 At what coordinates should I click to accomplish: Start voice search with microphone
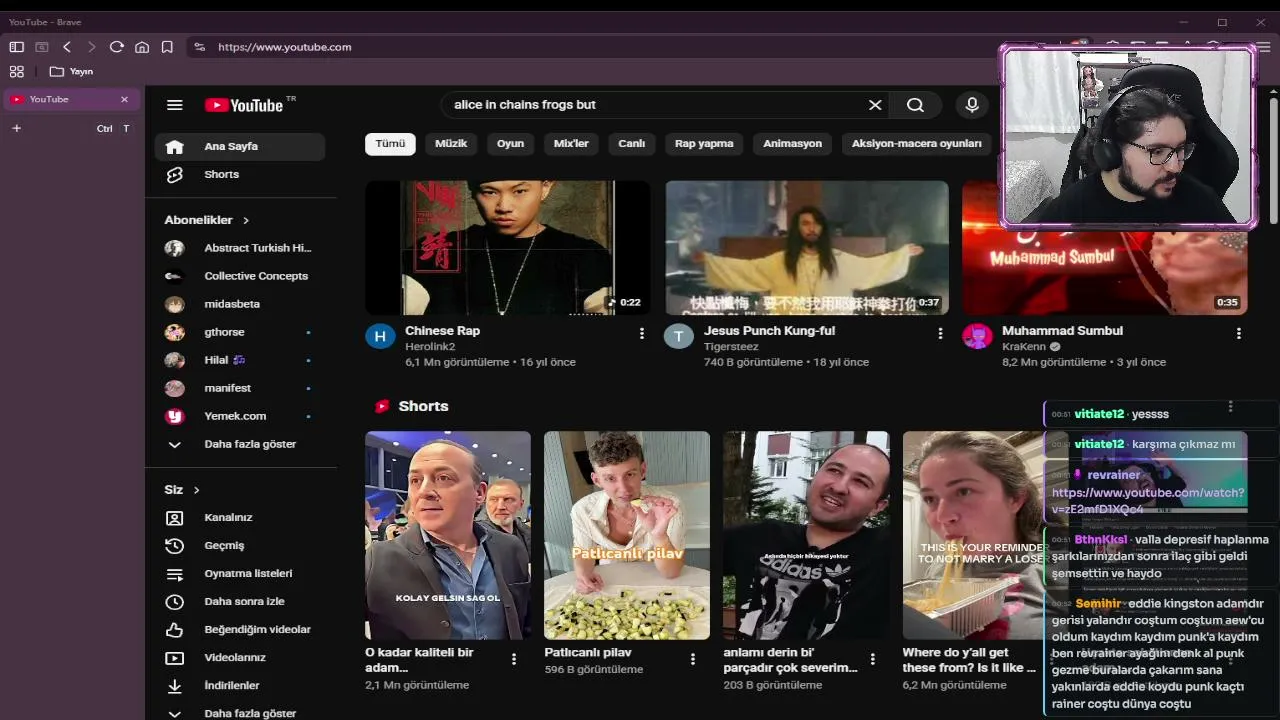[971, 105]
